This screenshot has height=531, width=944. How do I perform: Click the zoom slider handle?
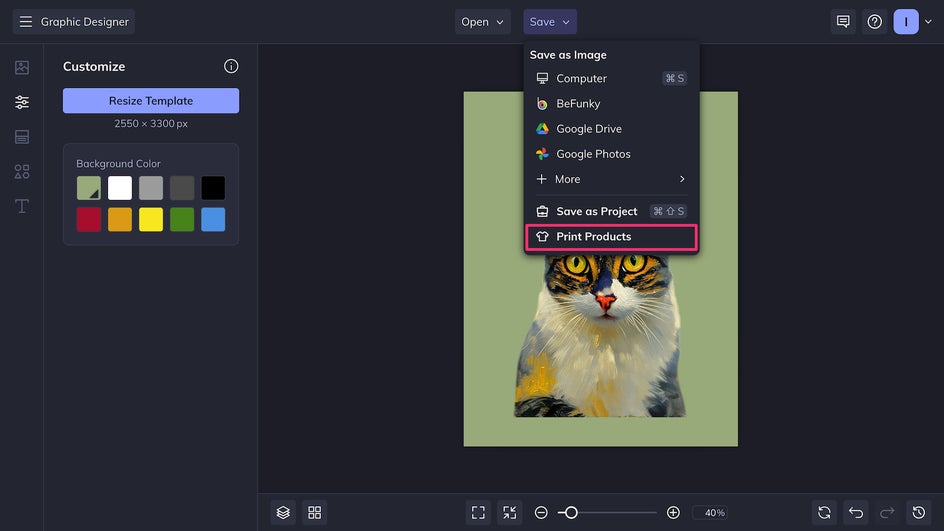coord(571,512)
